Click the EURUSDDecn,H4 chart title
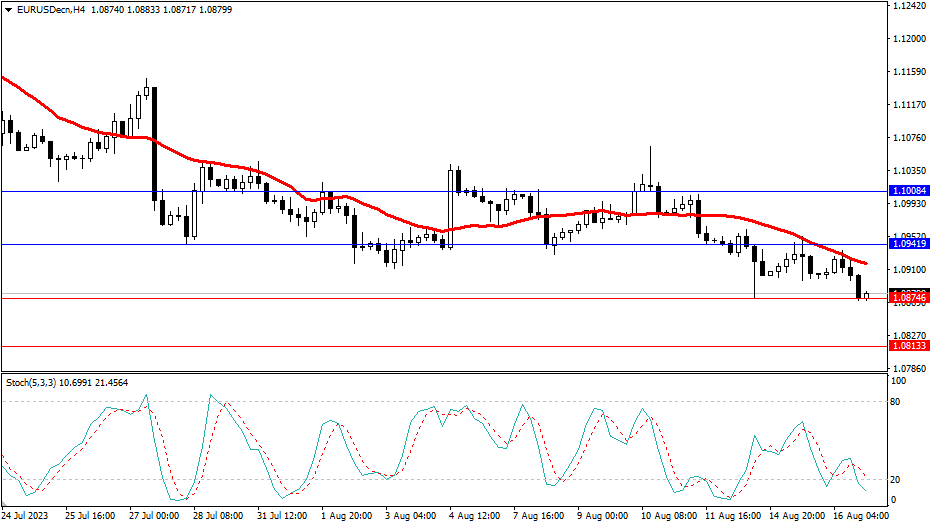933x527 pixels. (x=46, y=9)
